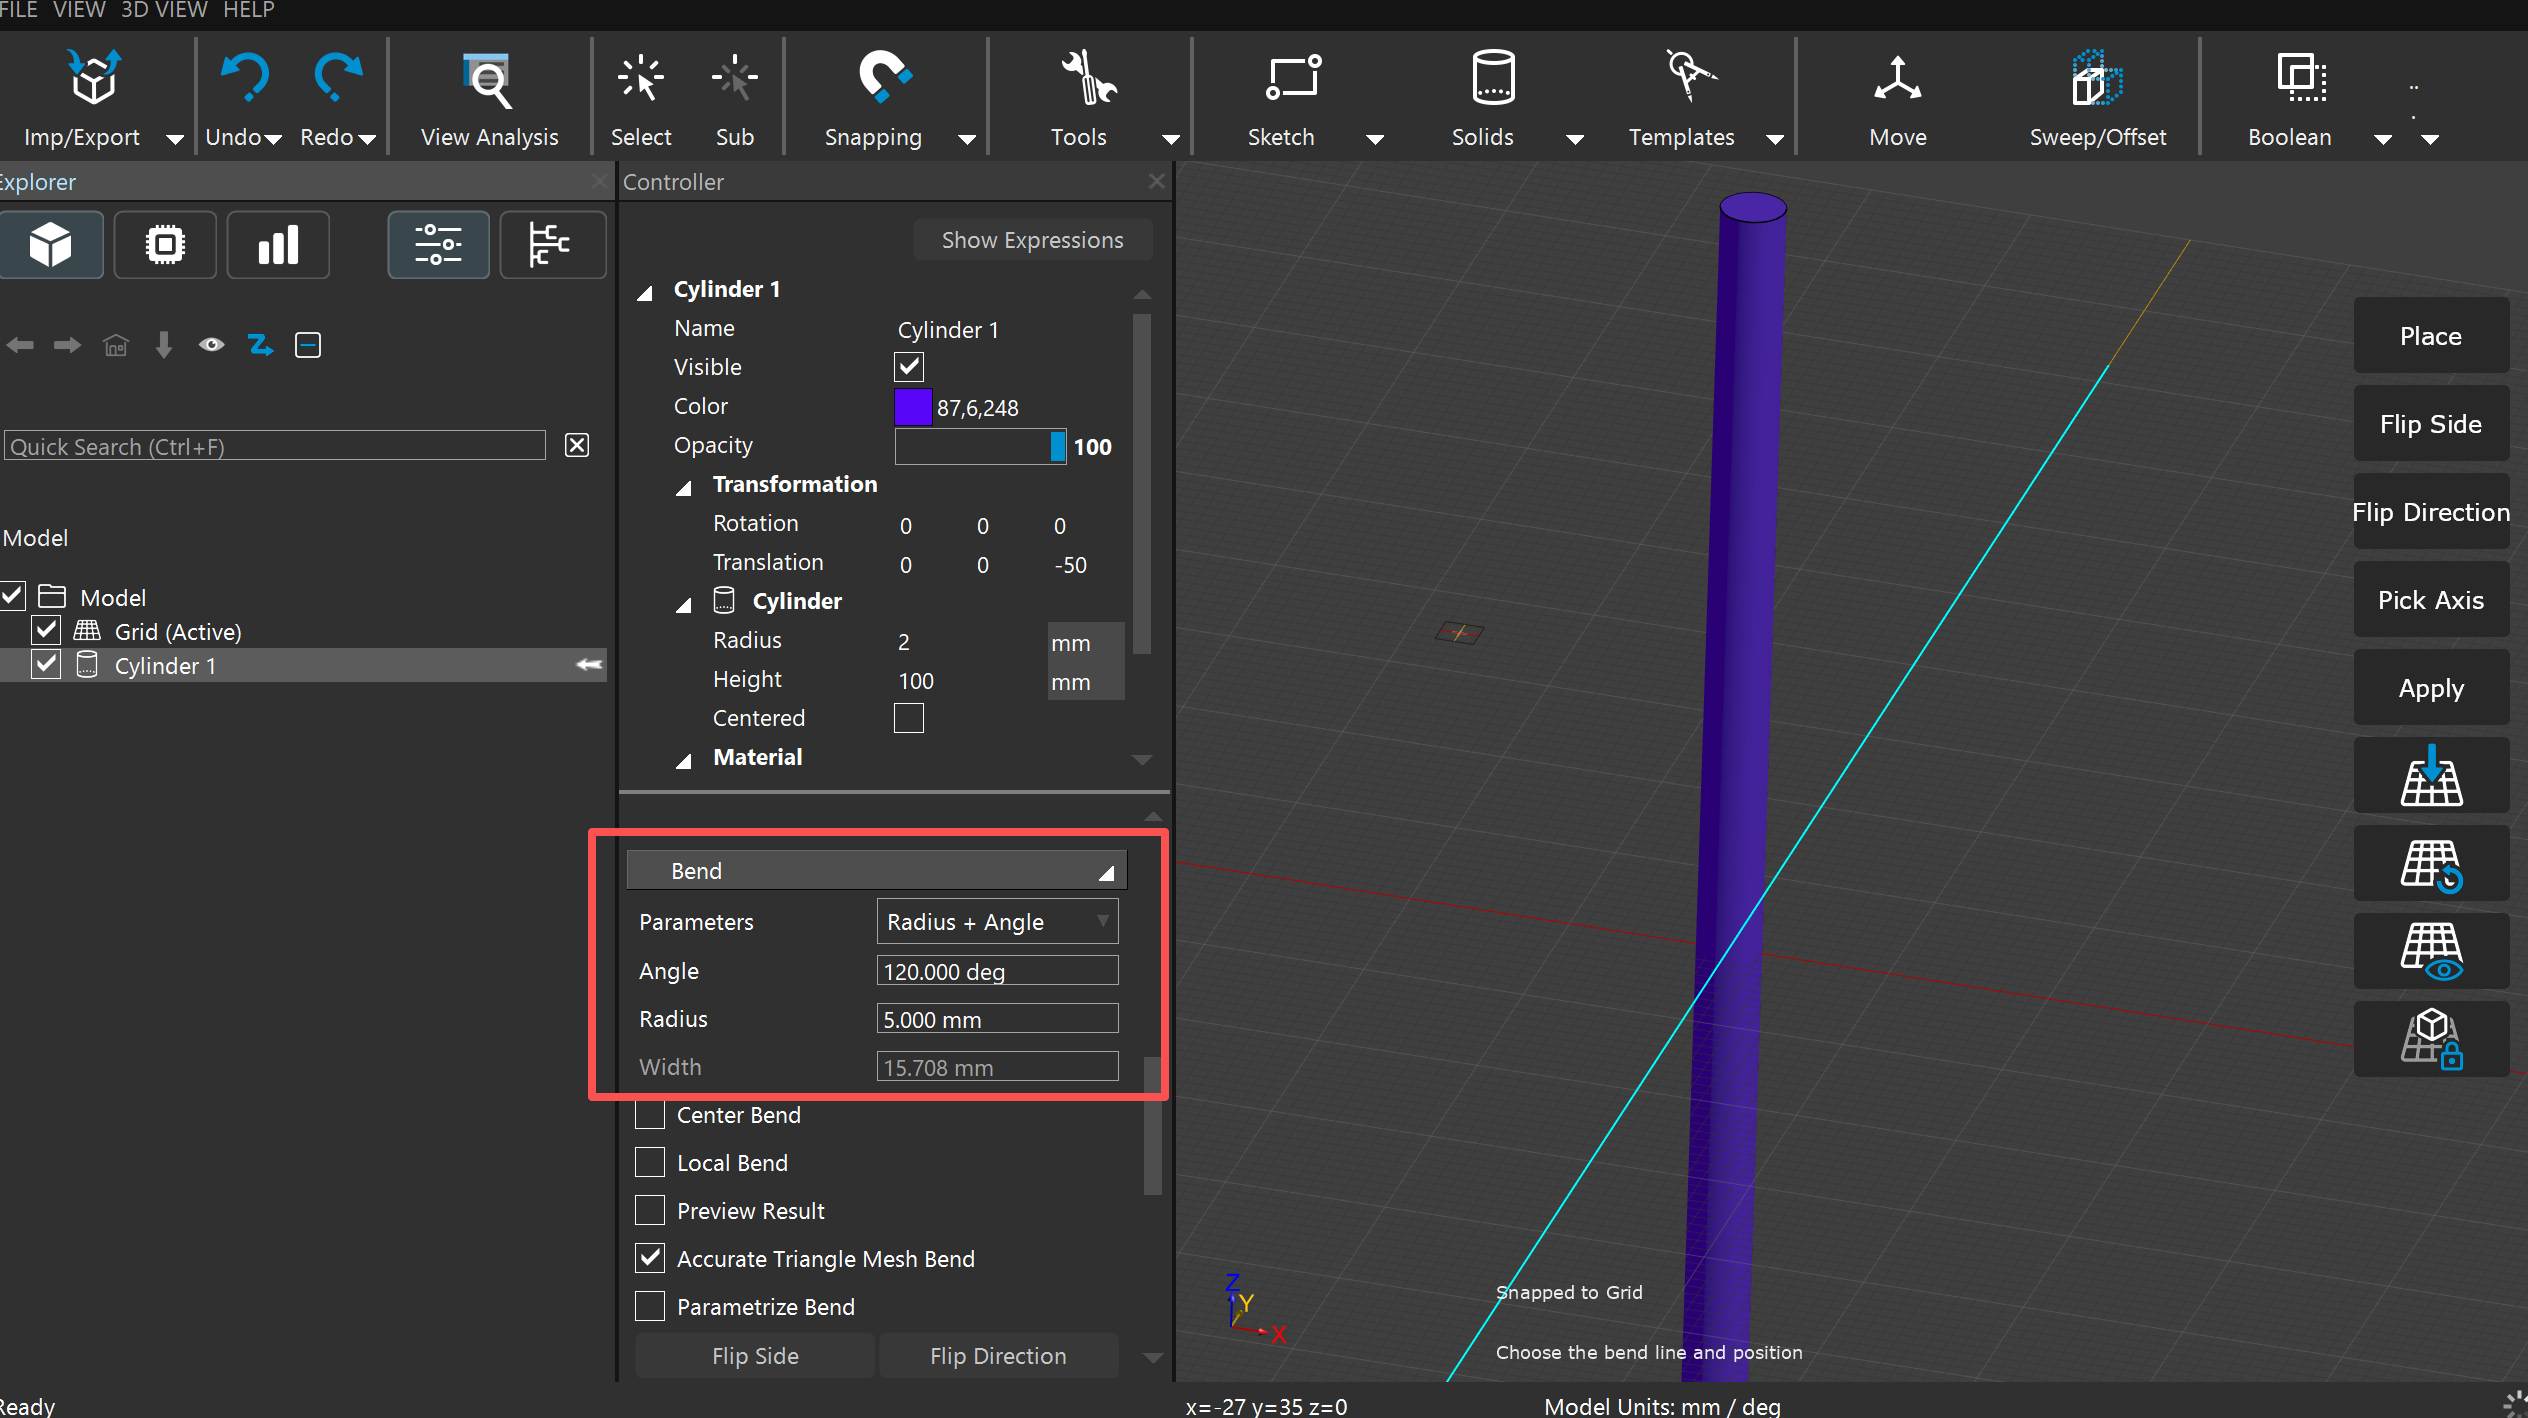Open the HELP menu
Viewport: 2528px width, 1418px height.
click(x=248, y=10)
